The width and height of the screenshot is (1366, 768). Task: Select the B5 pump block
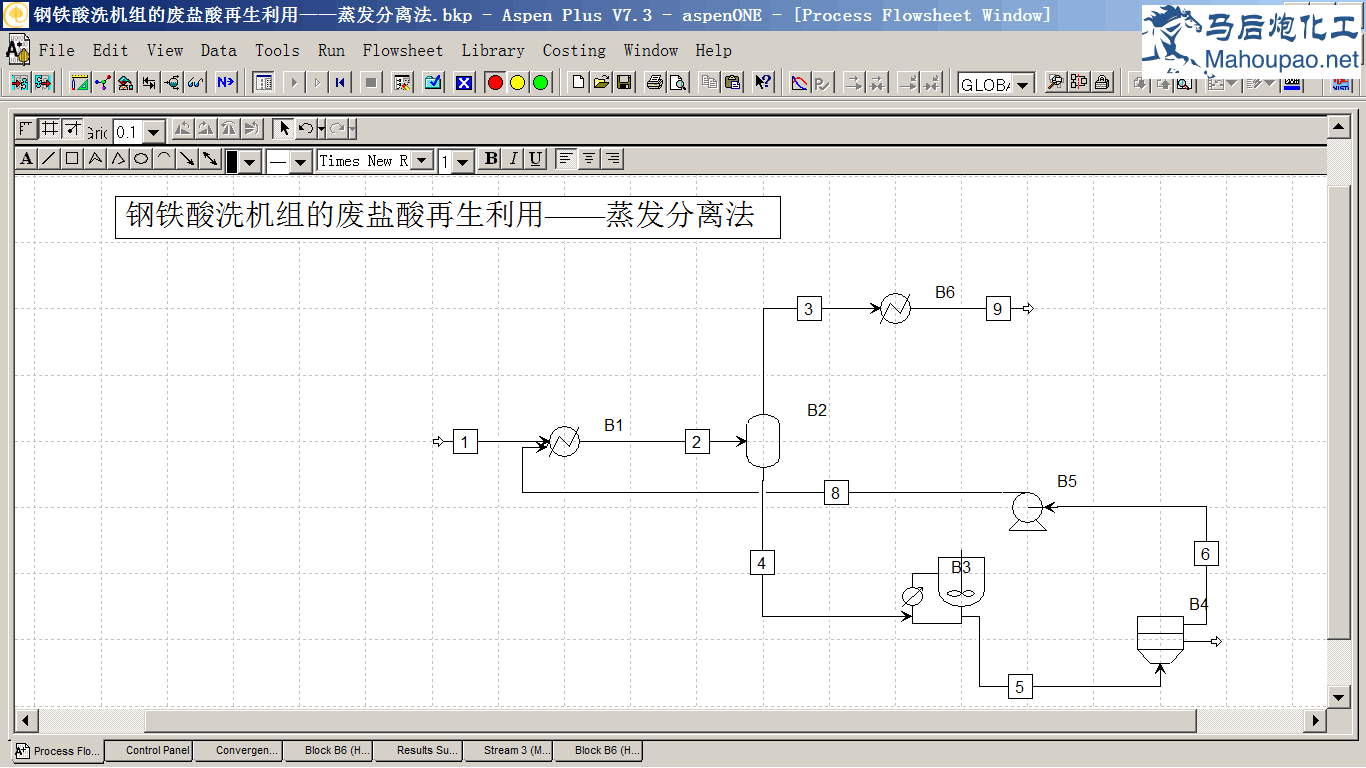(x=1027, y=510)
